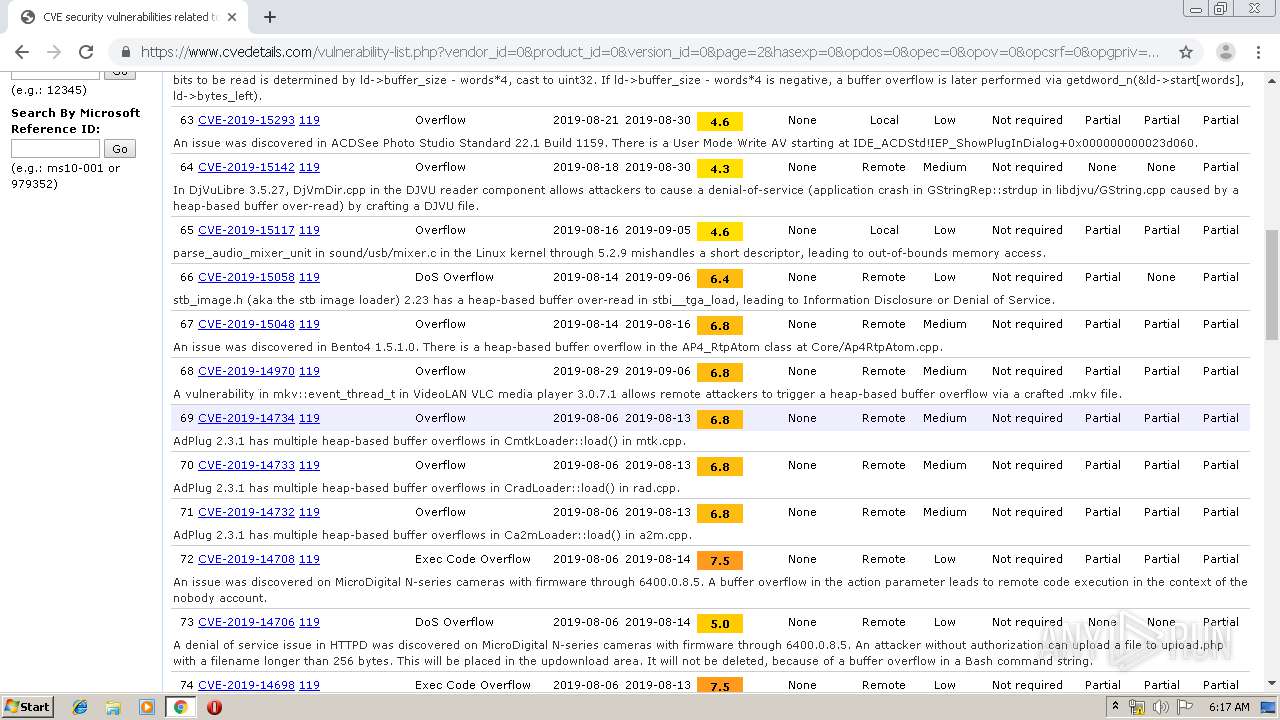Viewport: 1280px width, 720px height.
Task: Select publish date 2019-08-29 for CVE-2019-14970
Action: pyautogui.click(x=586, y=371)
